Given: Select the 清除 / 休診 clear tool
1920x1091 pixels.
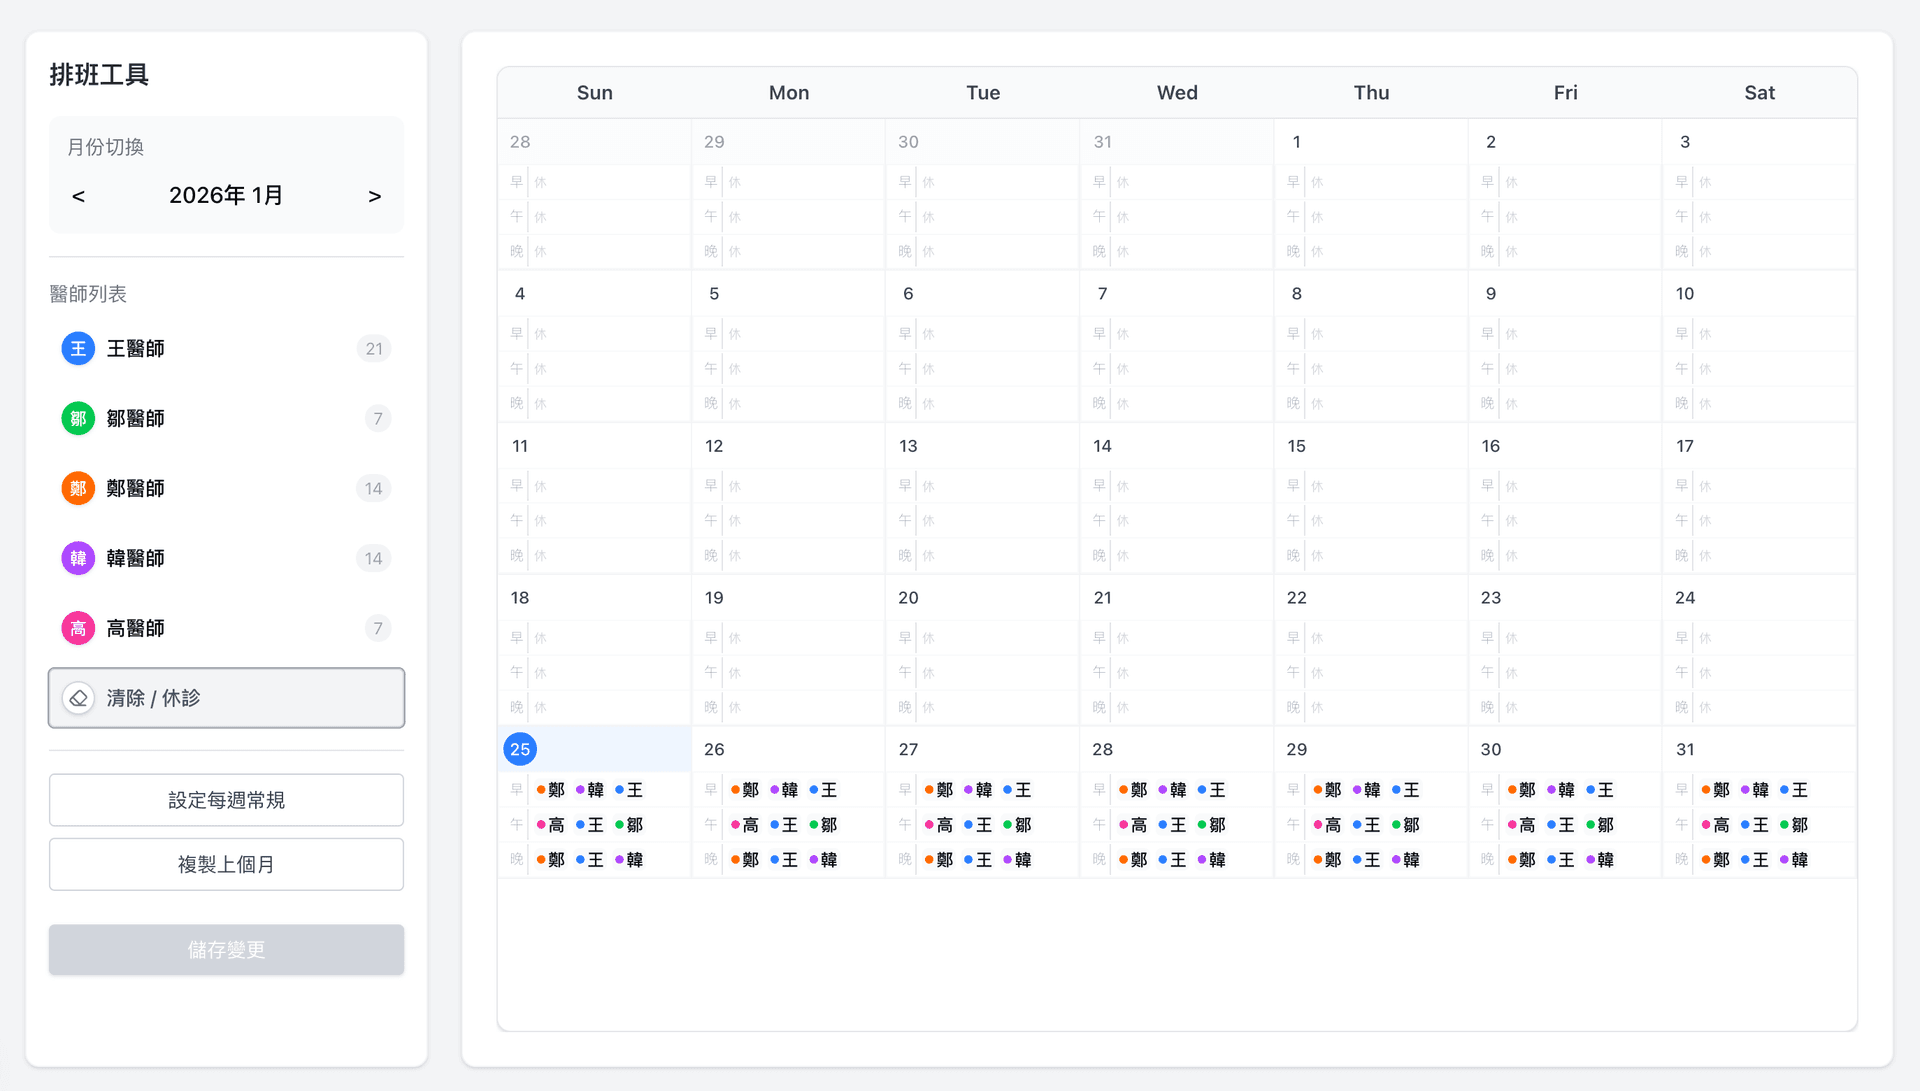Looking at the screenshot, I should click(226, 698).
